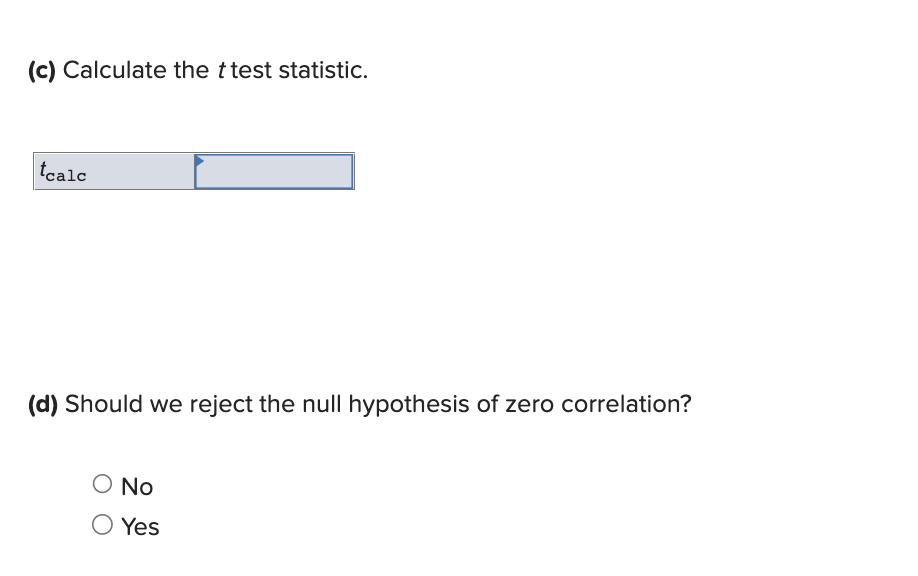
Task: Click the question text for part (c)
Action: click(197, 70)
